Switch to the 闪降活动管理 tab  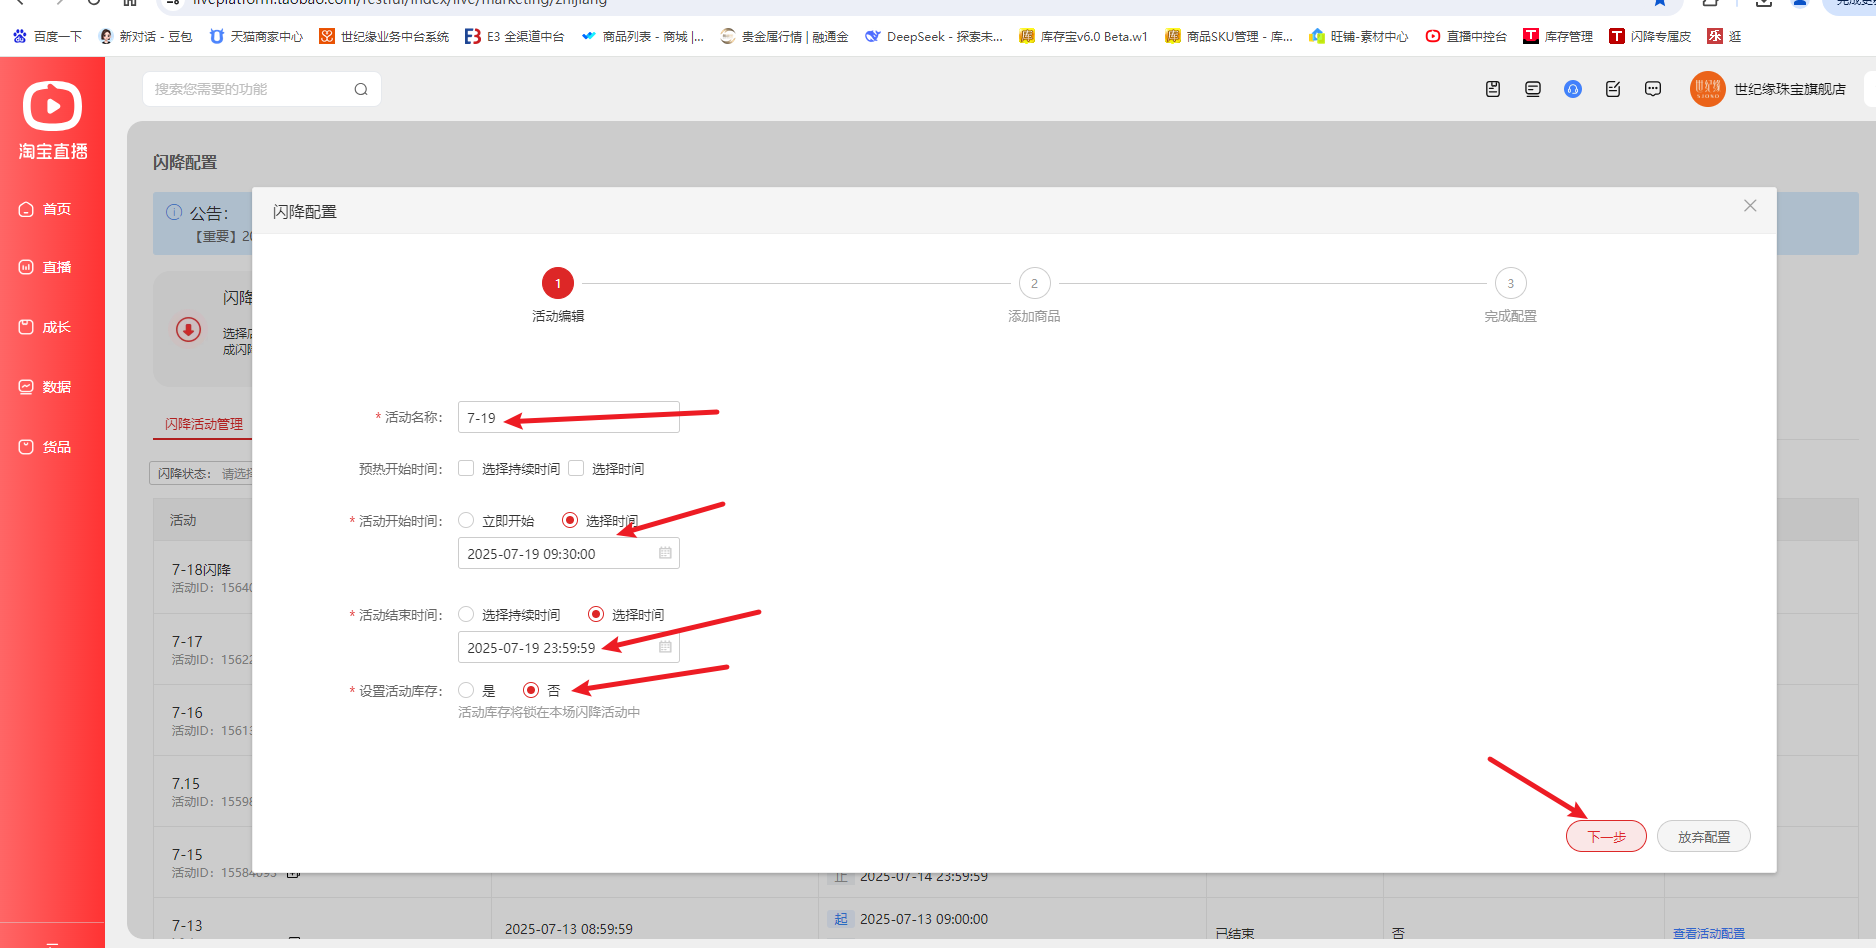click(204, 424)
